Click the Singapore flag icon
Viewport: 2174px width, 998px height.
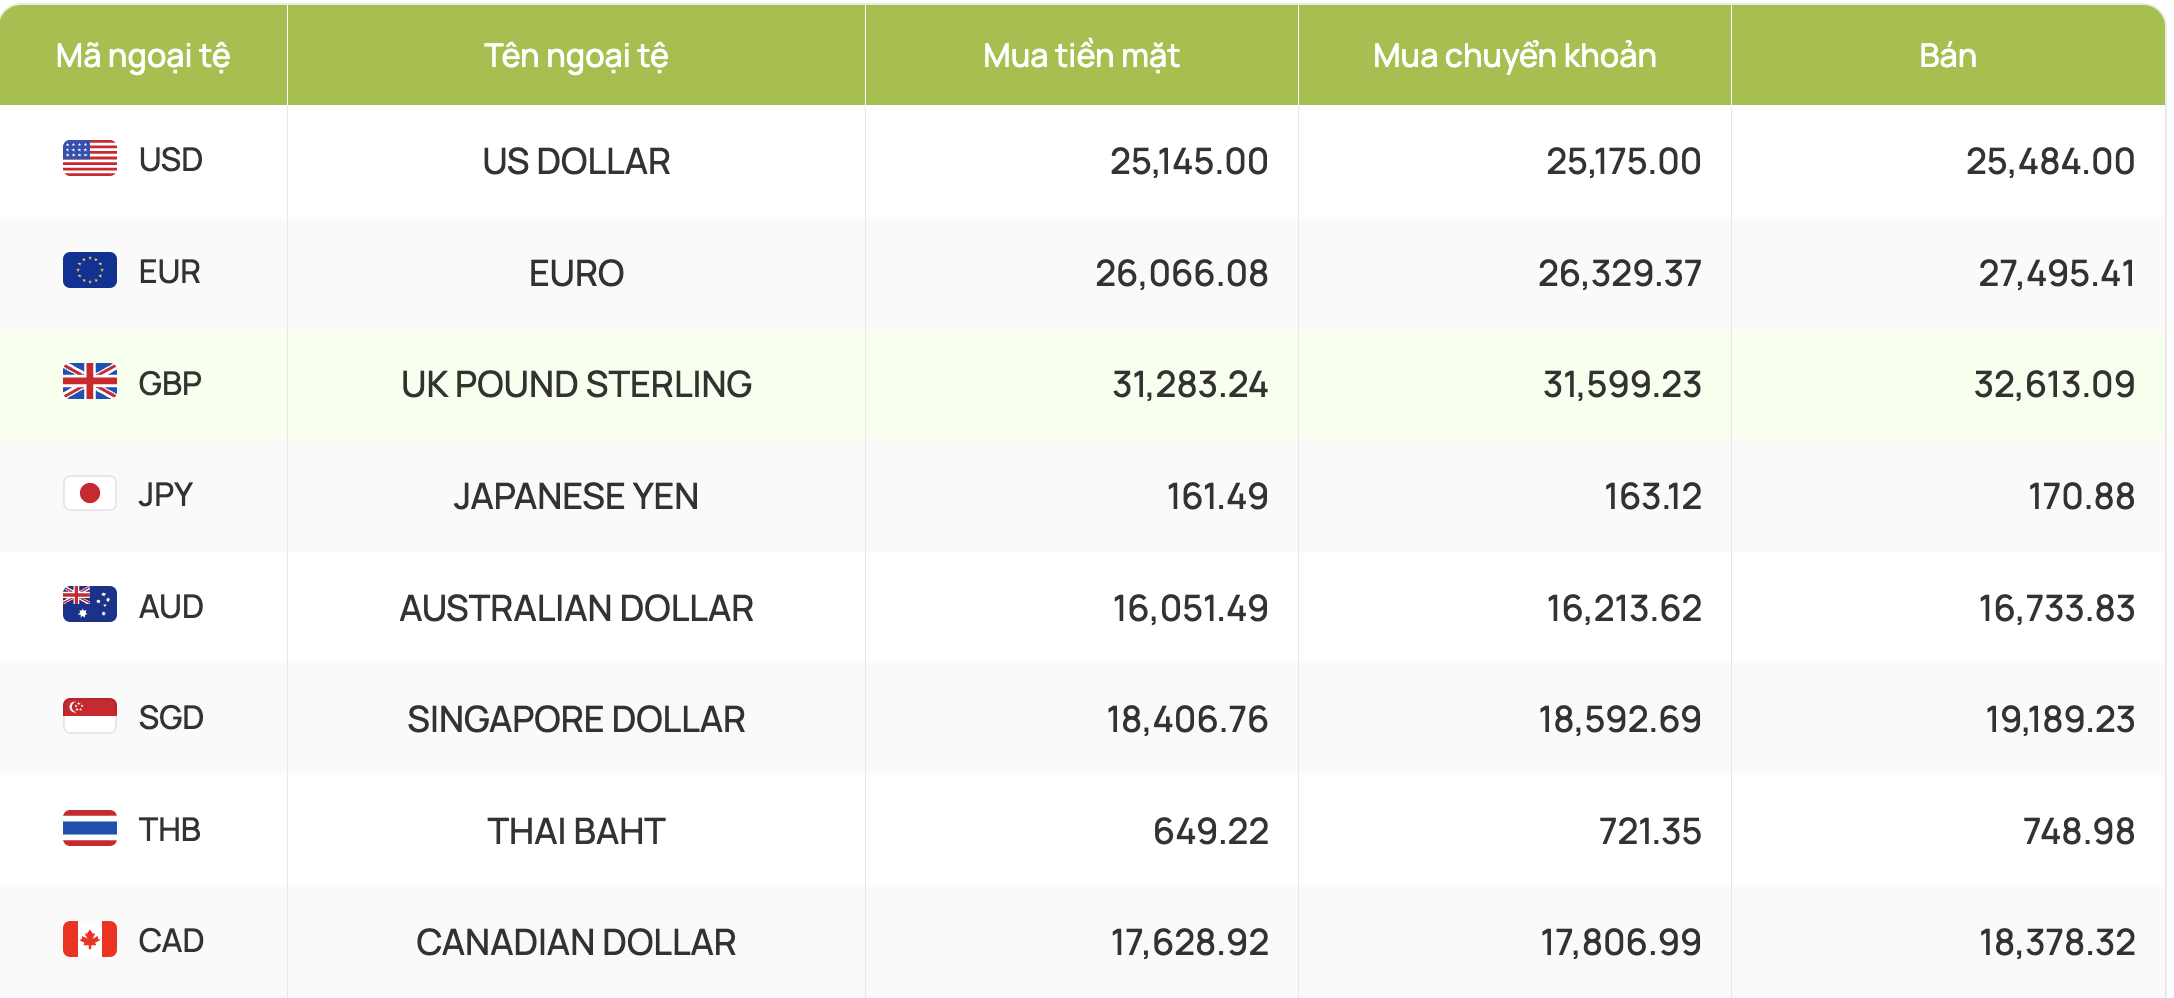click(90, 717)
